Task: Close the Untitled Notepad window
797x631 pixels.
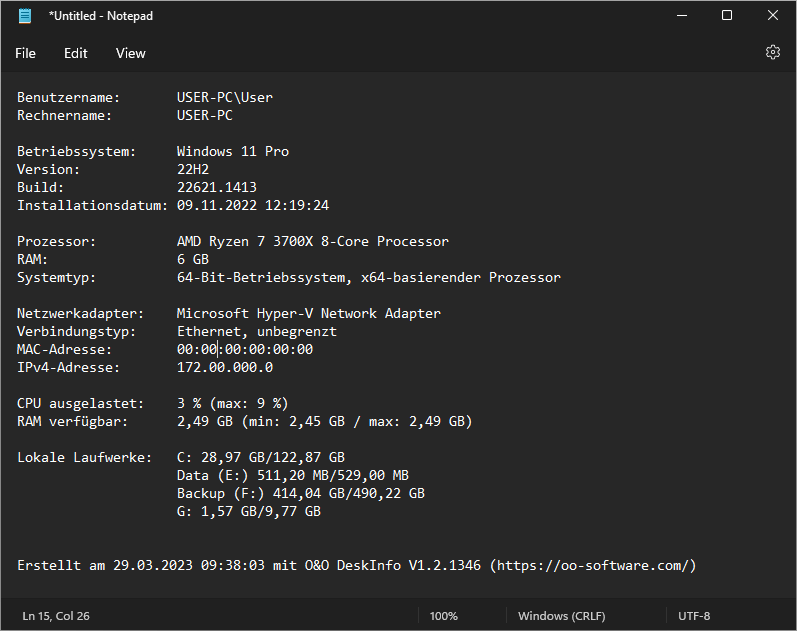Action: (x=773, y=16)
